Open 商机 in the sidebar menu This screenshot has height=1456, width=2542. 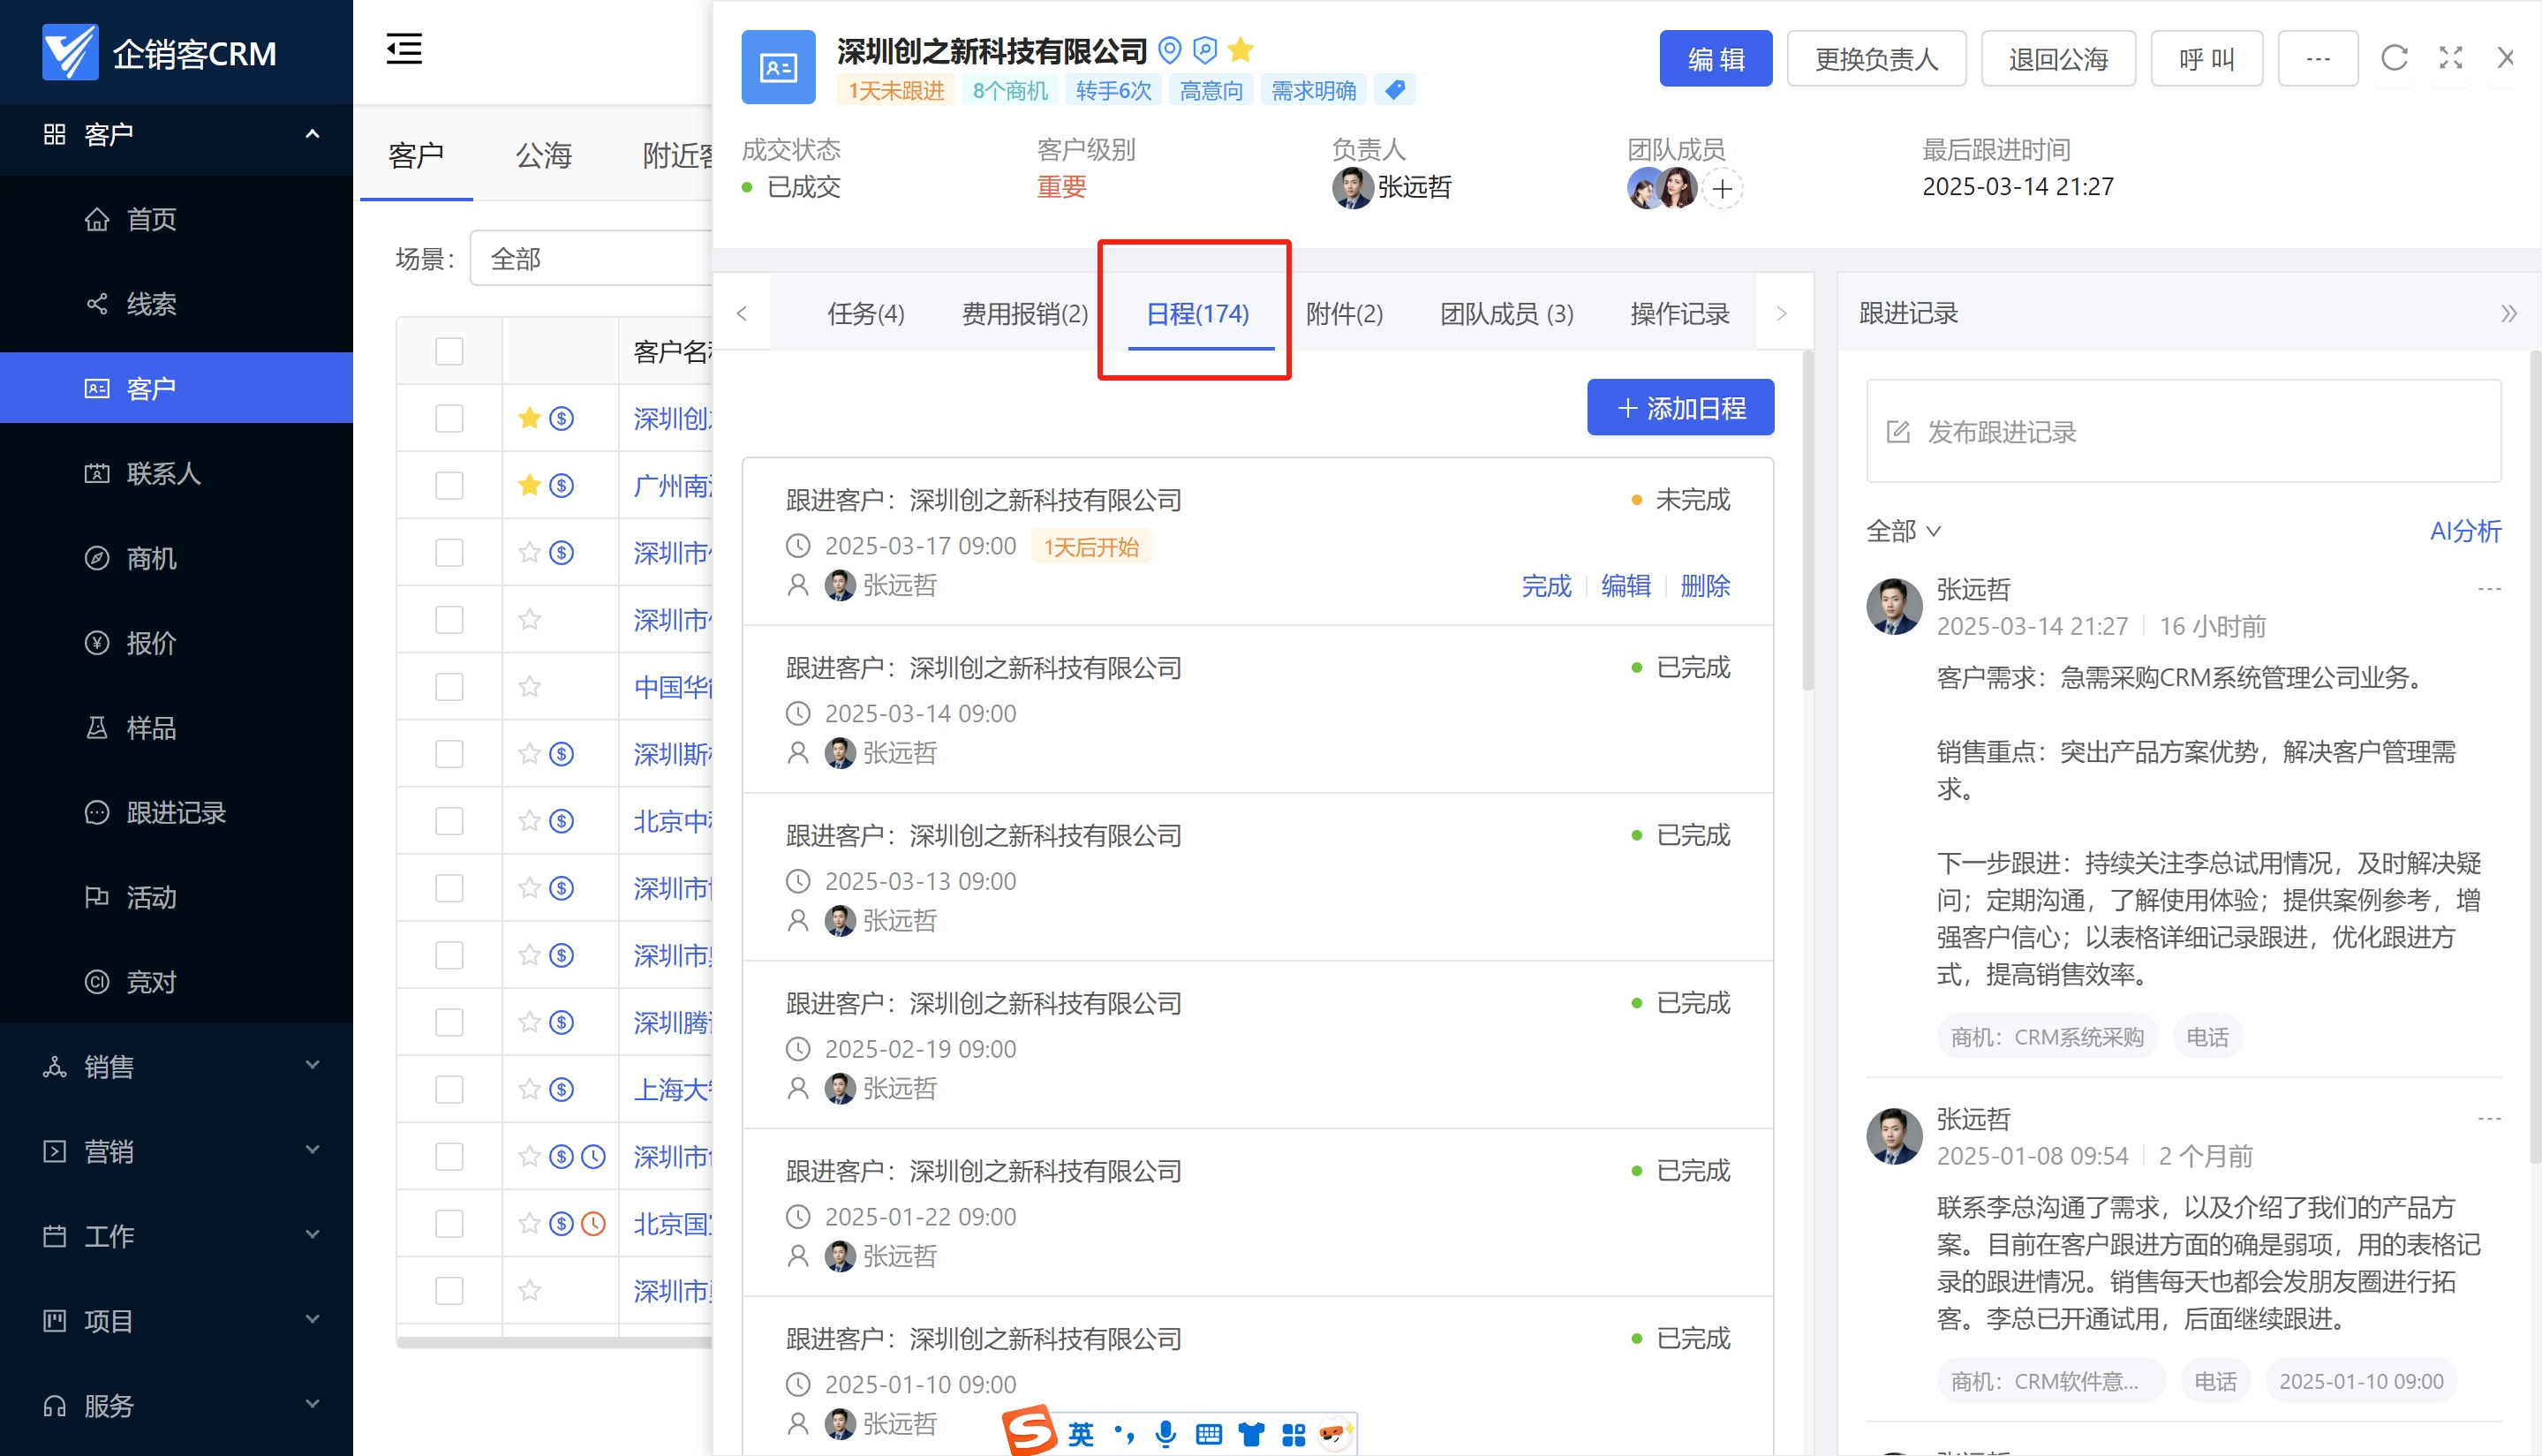[151, 558]
